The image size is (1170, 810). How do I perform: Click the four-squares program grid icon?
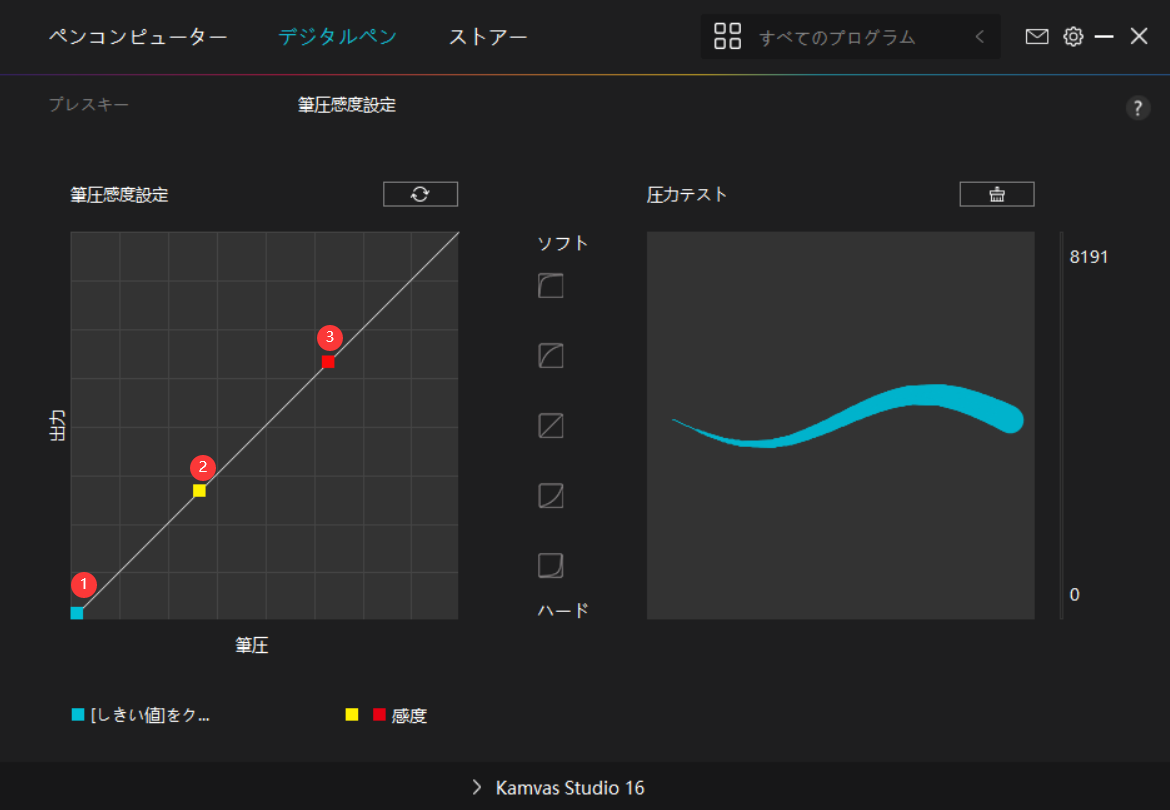pyautogui.click(x=728, y=37)
